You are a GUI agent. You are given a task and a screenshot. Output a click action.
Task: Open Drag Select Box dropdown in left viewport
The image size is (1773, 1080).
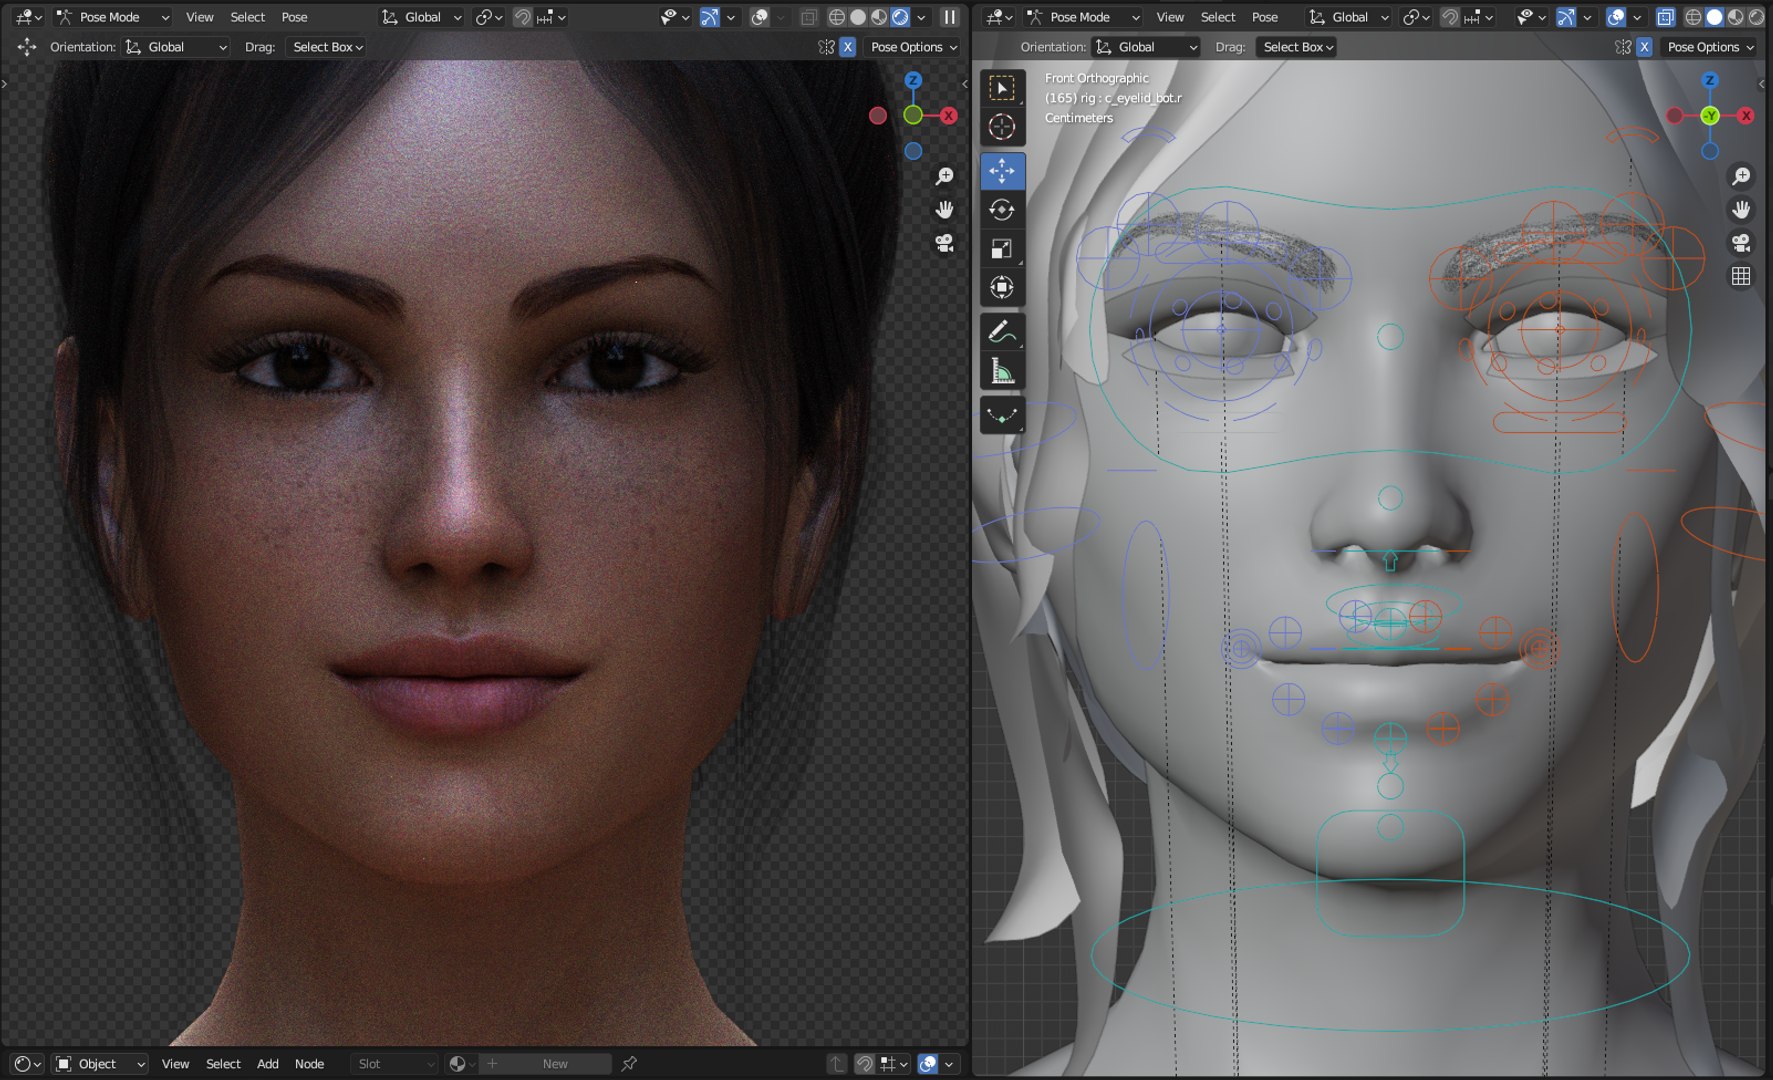click(x=326, y=47)
